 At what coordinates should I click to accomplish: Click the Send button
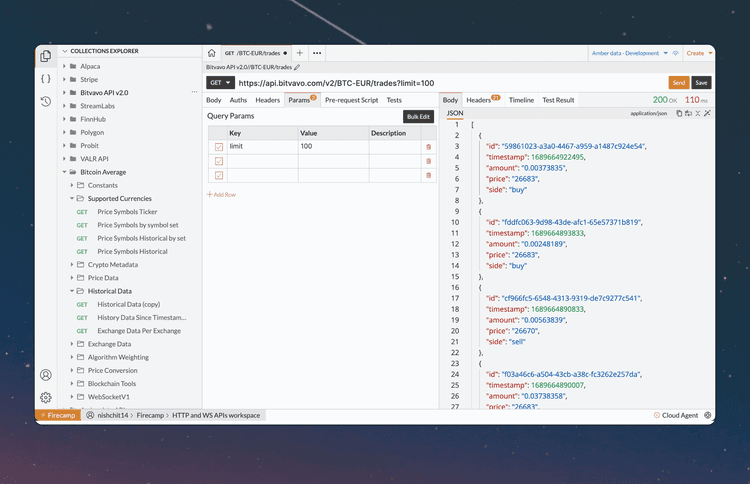pyautogui.click(x=679, y=83)
